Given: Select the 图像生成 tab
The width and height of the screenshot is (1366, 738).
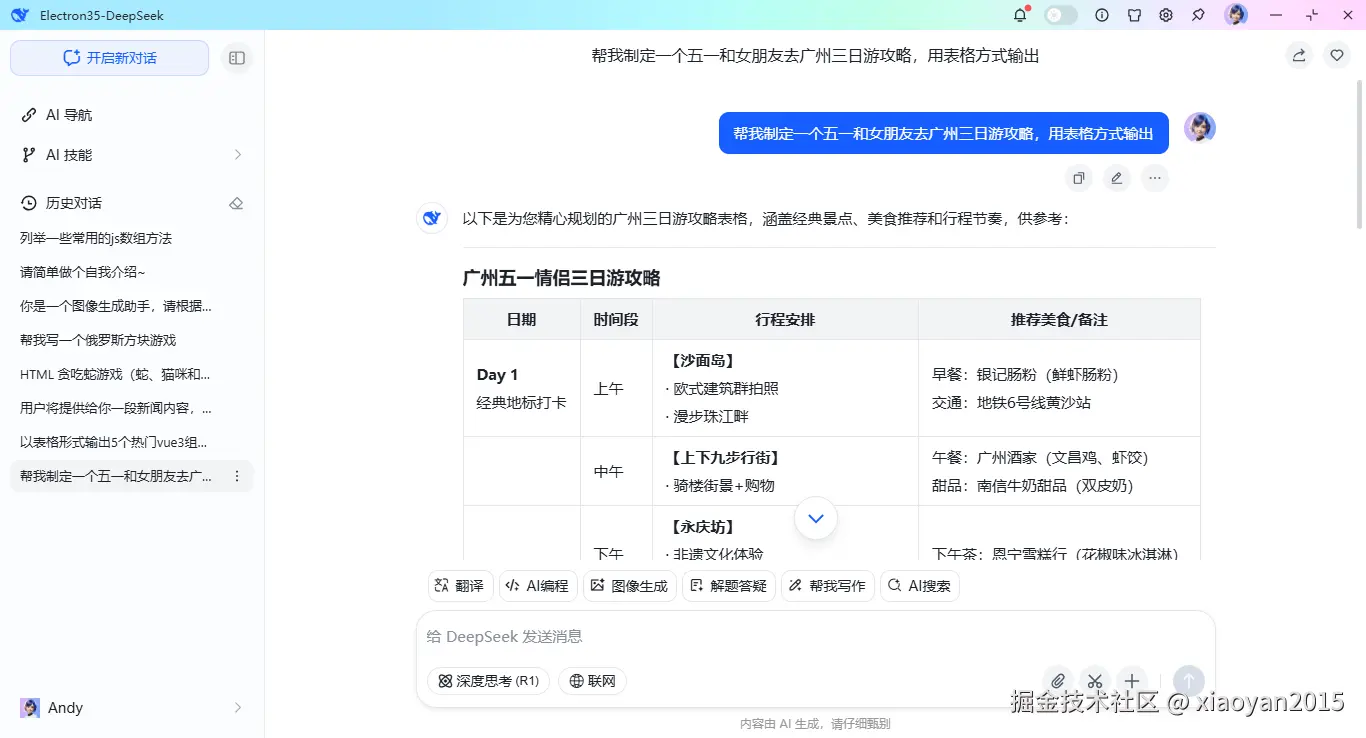Looking at the screenshot, I should 630,586.
